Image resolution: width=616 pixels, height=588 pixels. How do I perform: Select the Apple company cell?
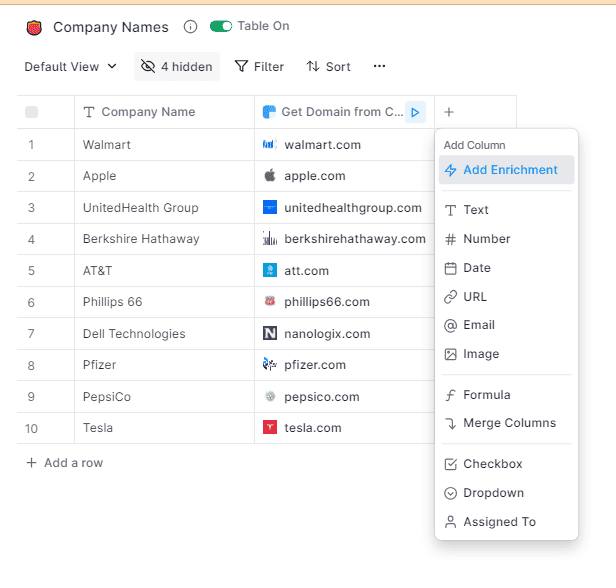164,176
